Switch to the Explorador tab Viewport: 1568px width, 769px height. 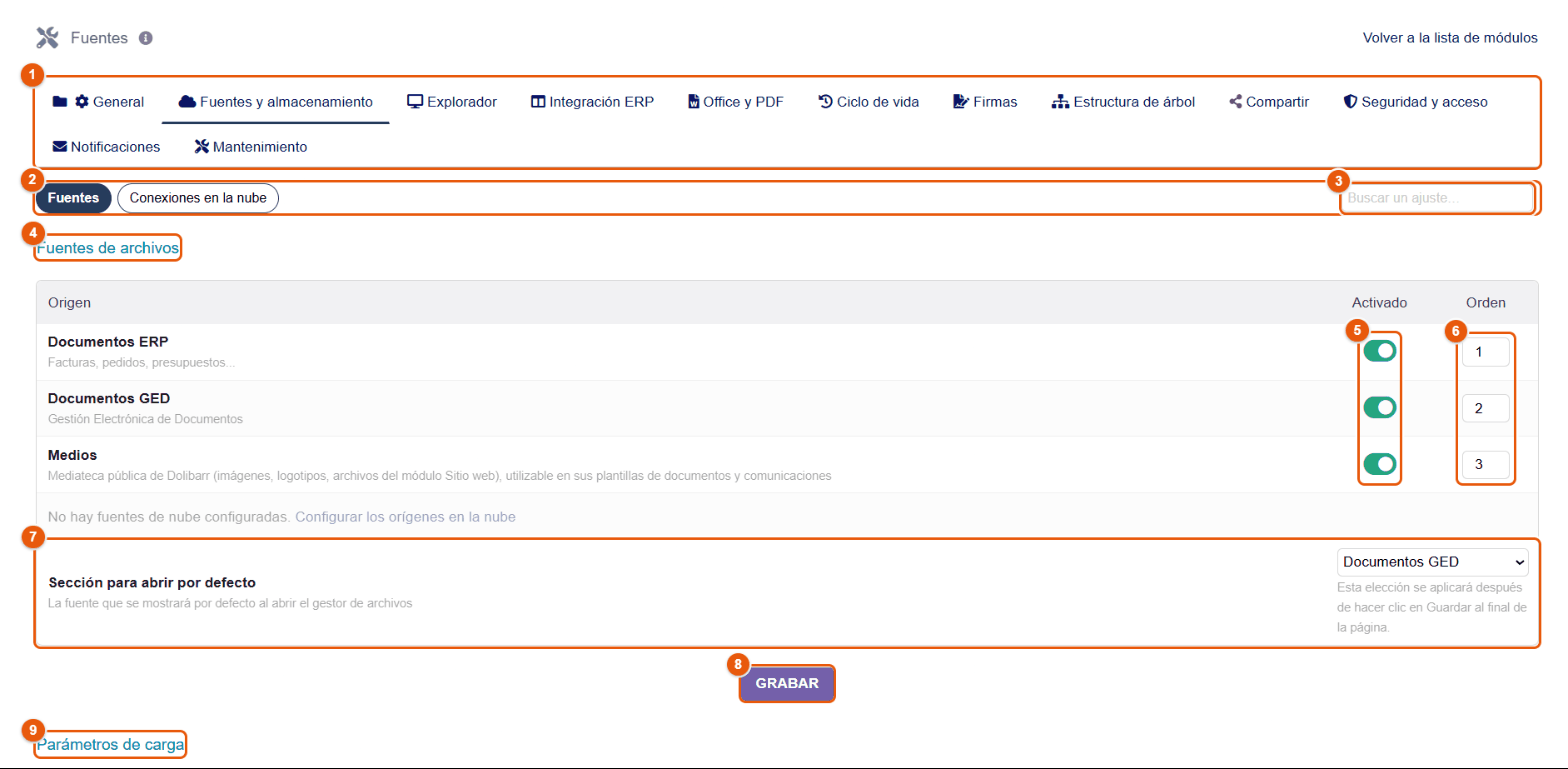(452, 101)
